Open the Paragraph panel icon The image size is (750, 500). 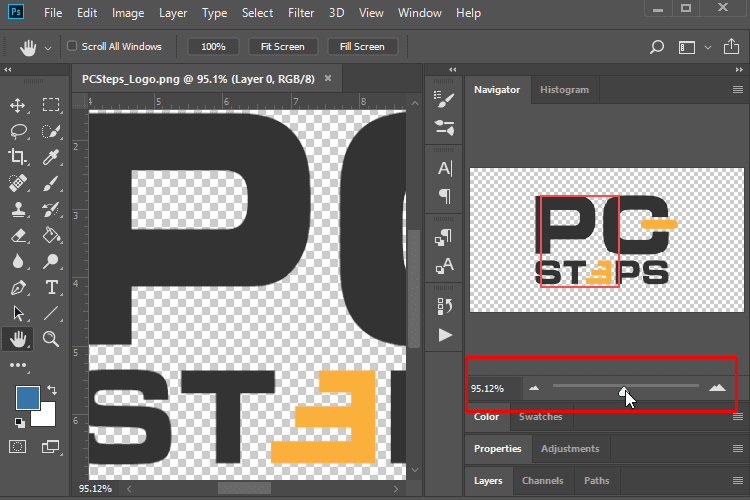pyautogui.click(x=445, y=196)
